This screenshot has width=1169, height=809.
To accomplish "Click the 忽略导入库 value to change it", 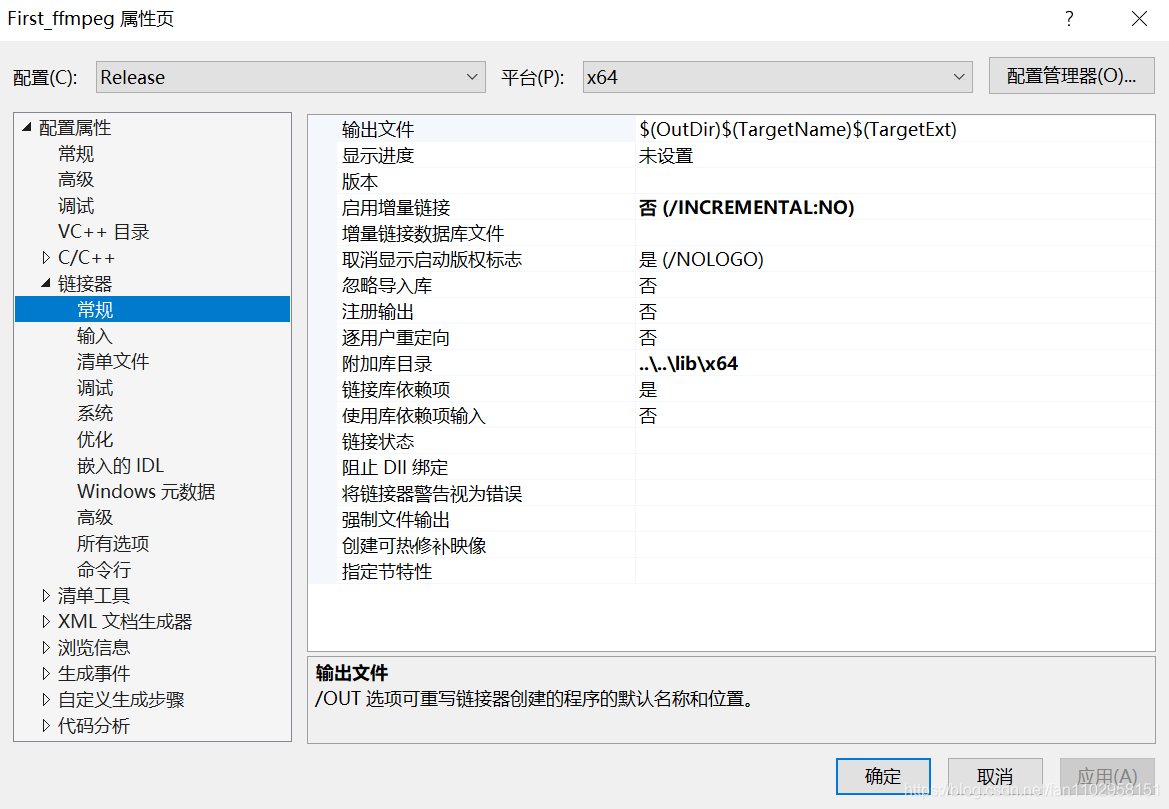I will point(750,285).
